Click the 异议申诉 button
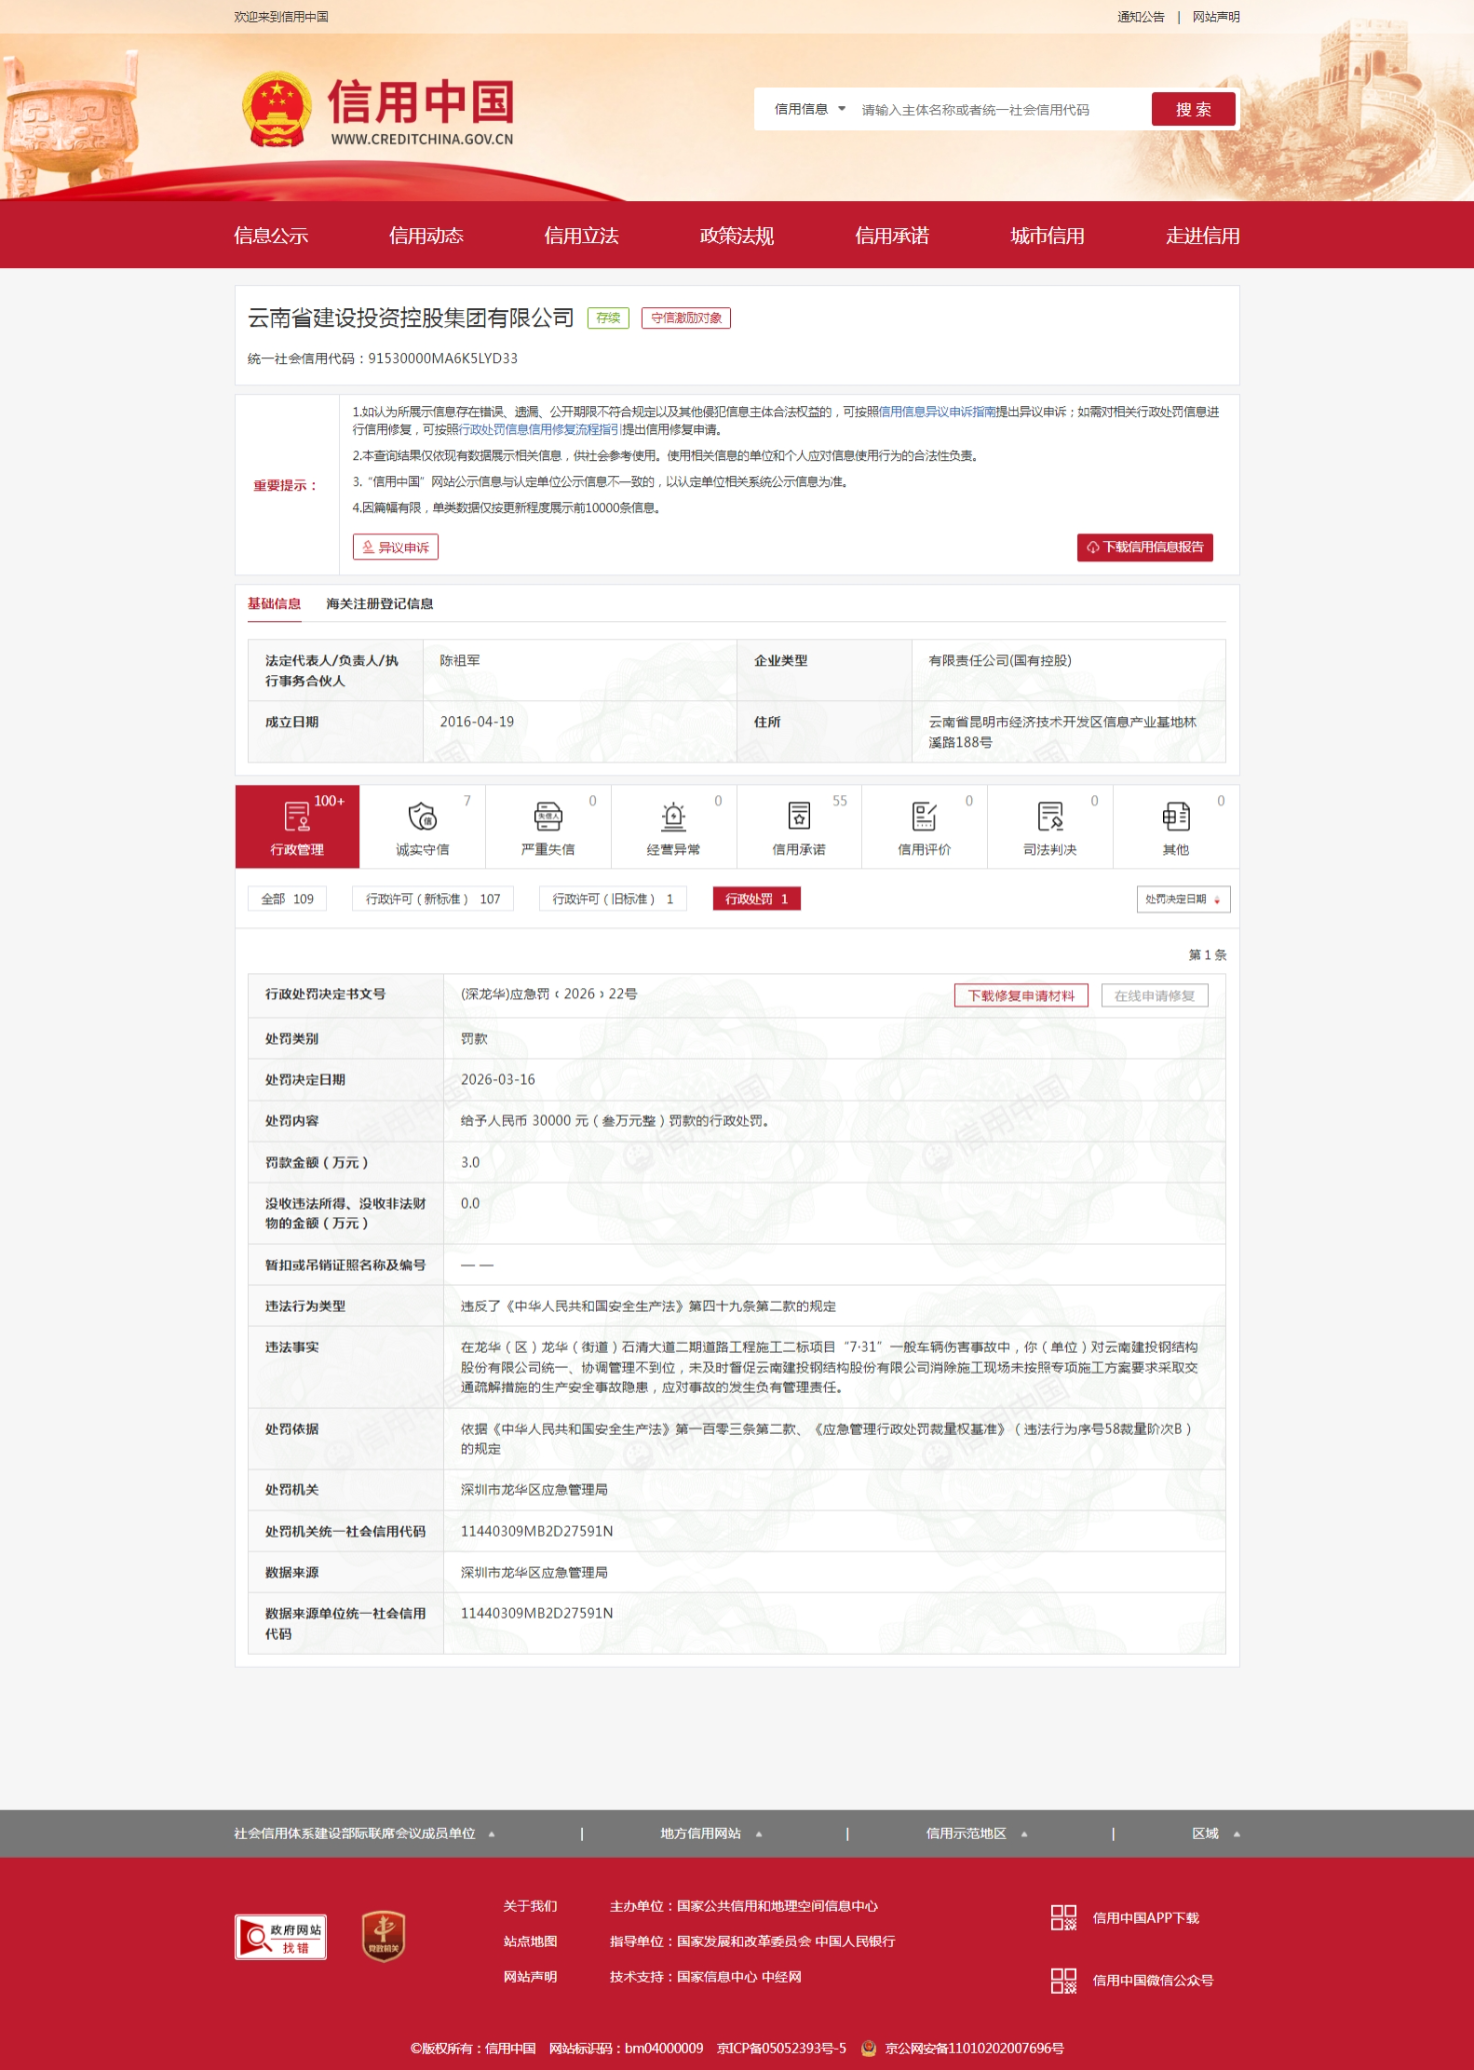The height and width of the screenshot is (2070, 1474). pos(395,547)
